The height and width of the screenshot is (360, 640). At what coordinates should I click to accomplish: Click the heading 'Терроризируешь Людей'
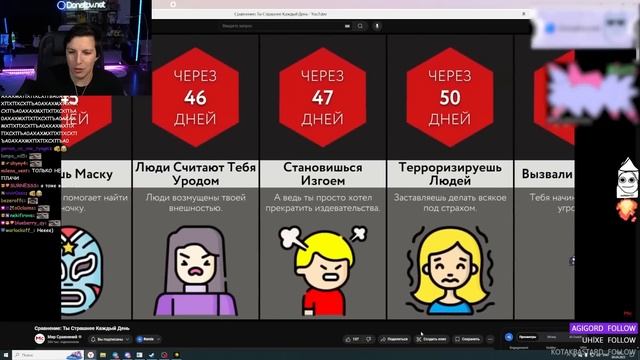tap(450, 173)
